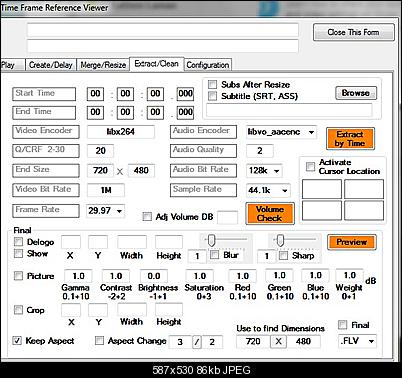Run the Volume Check button
The height and width of the screenshot is (378, 402).
(x=270, y=213)
